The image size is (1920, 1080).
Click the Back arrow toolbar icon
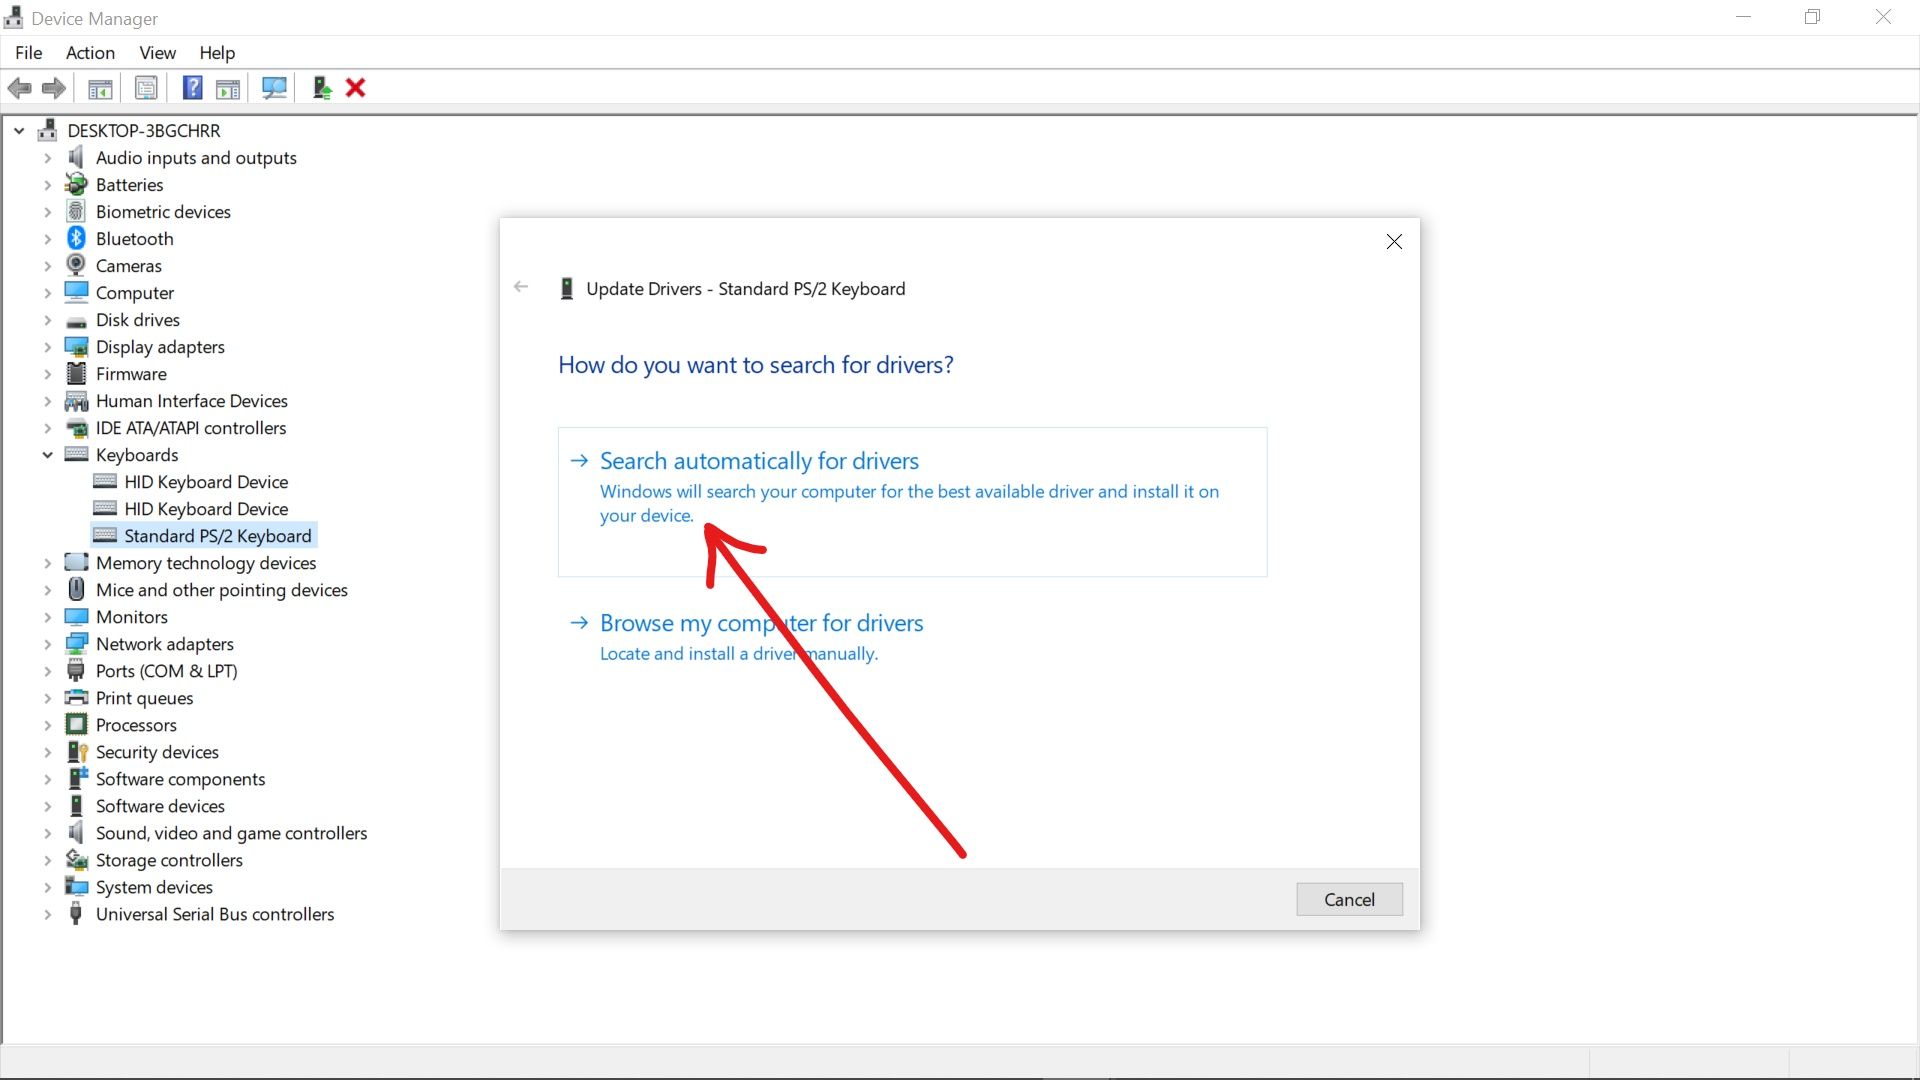tap(19, 88)
